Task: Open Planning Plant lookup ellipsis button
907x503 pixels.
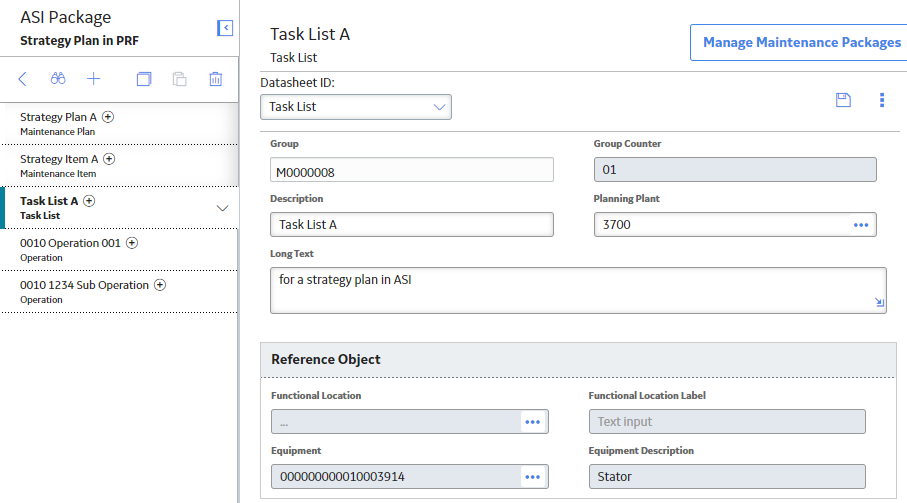Action: [861, 225]
